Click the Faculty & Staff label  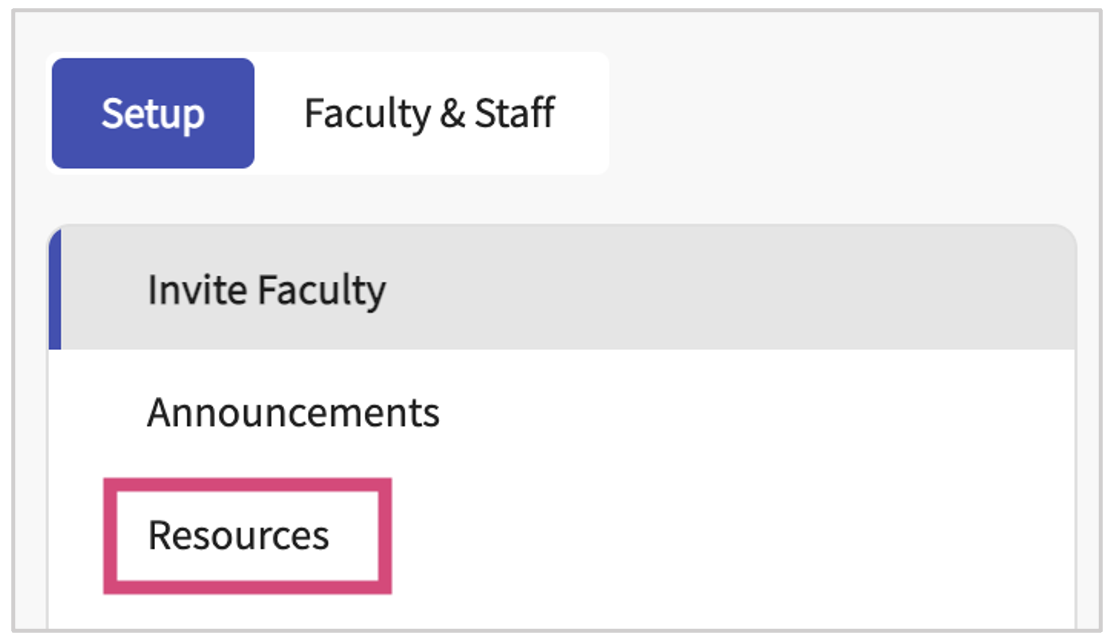[429, 113]
